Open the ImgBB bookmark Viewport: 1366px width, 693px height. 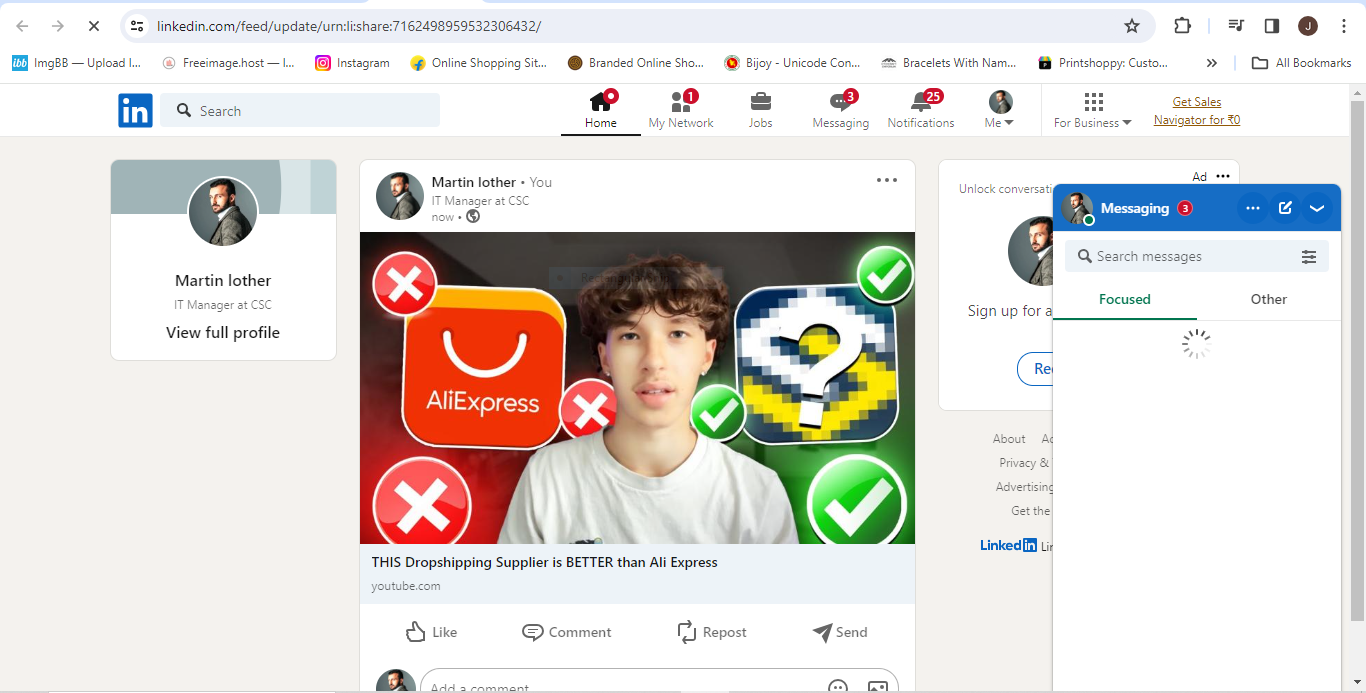pyautogui.click(x=76, y=62)
